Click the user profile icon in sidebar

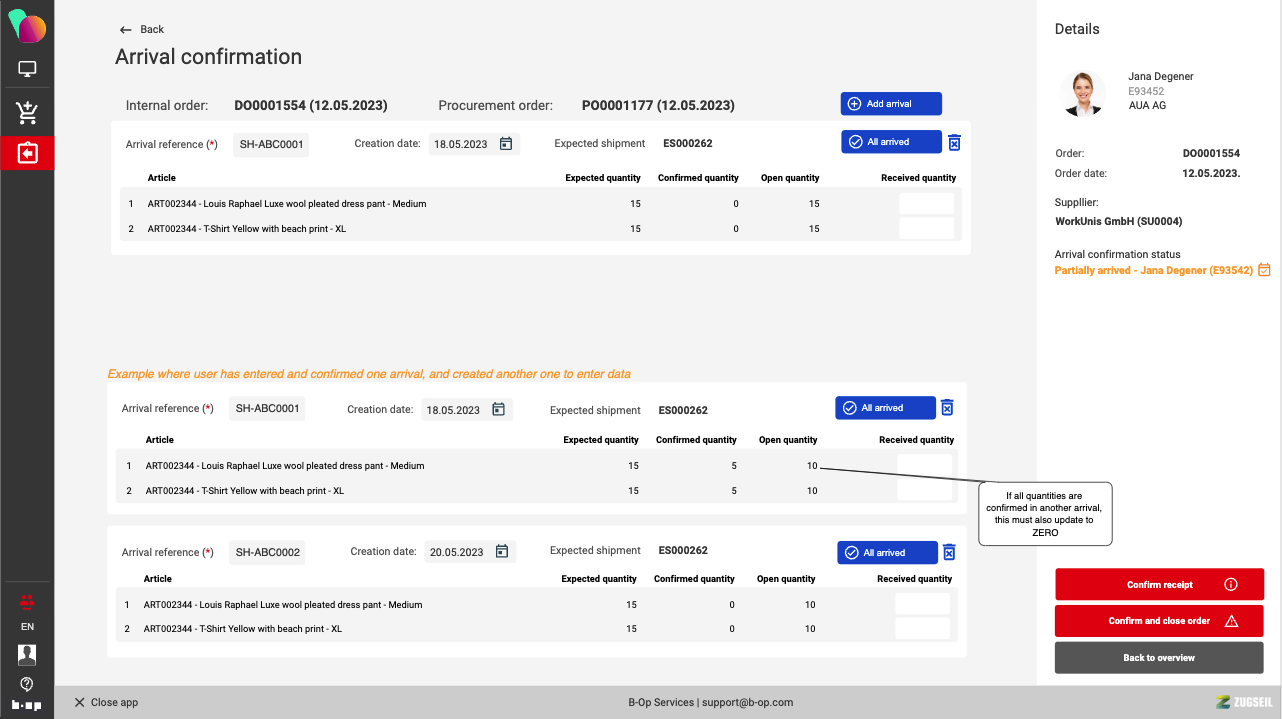pos(27,654)
